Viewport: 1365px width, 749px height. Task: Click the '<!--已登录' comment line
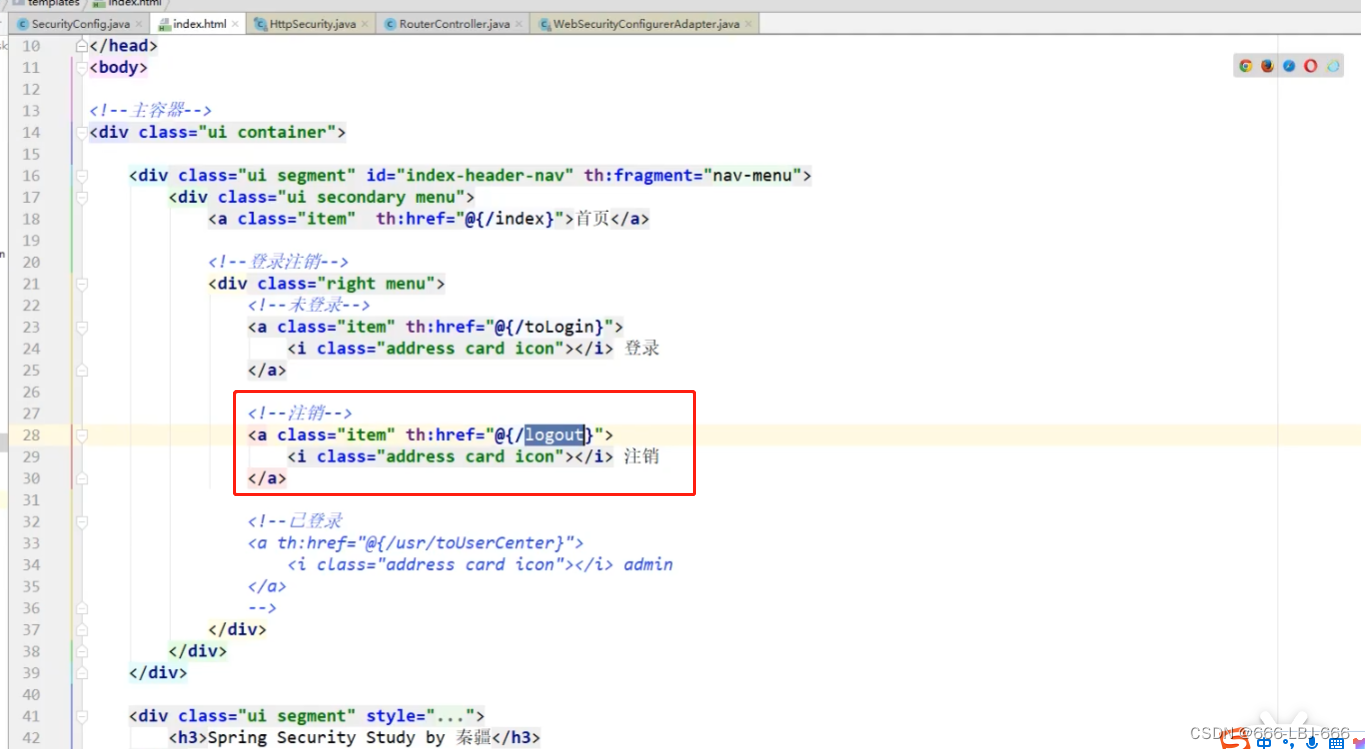click(296, 521)
